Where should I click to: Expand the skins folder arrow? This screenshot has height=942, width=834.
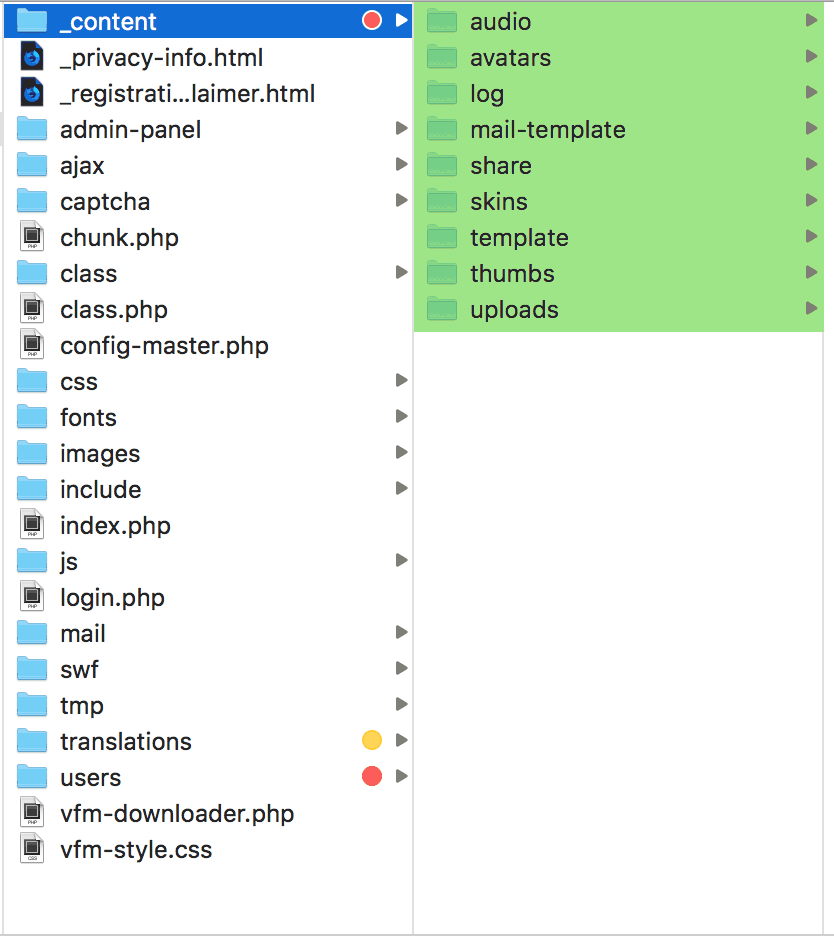[x=811, y=201]
